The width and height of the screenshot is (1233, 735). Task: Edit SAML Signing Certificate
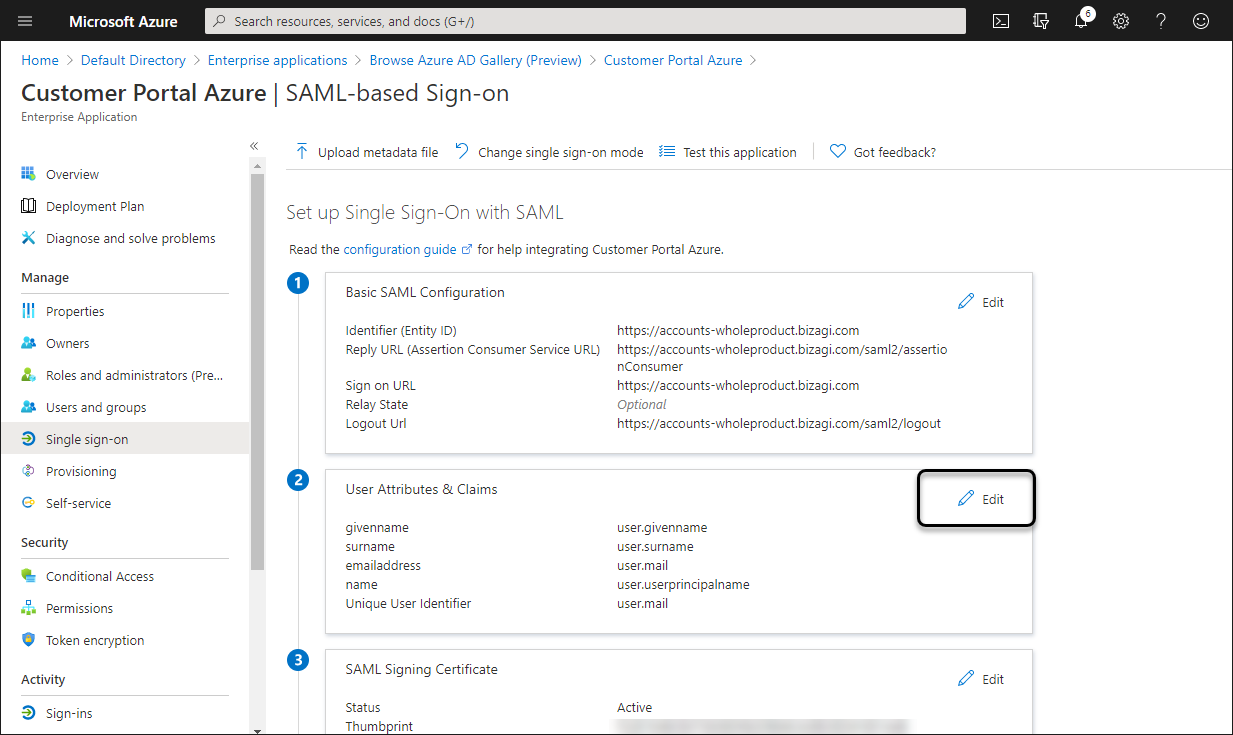[x=981, y=679]
